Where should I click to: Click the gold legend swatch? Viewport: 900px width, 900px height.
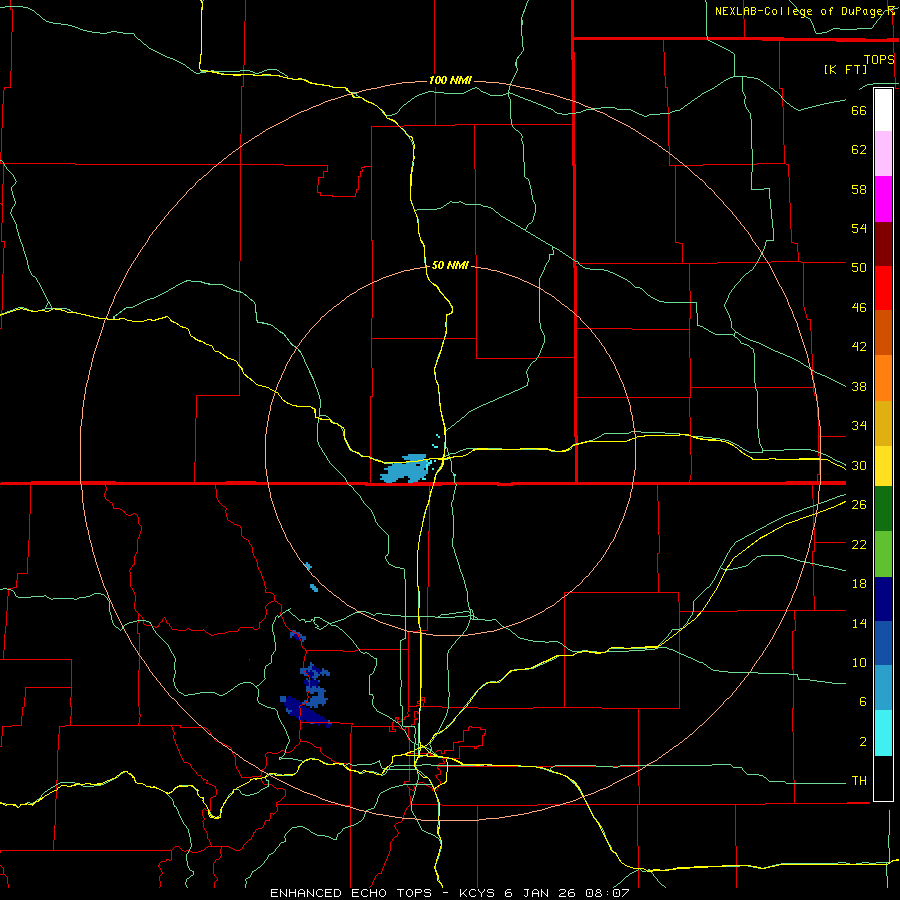(x=883, y=423)
